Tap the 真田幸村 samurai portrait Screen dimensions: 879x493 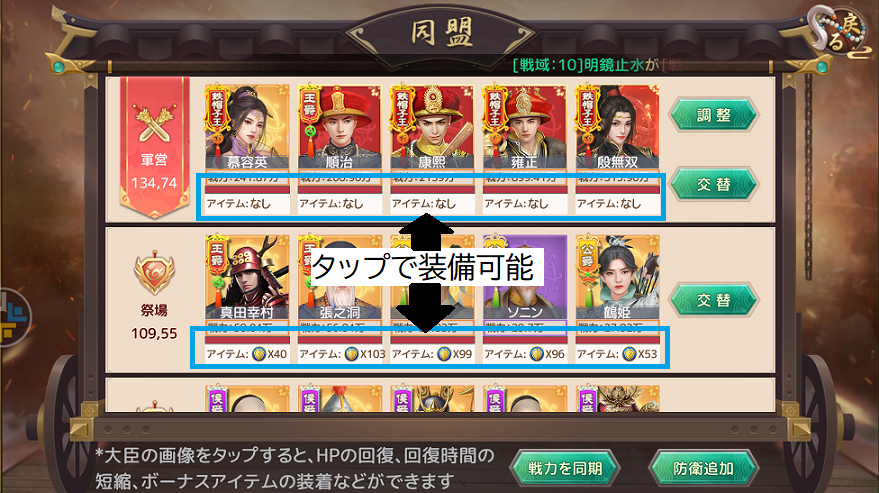tap(247, 278)
